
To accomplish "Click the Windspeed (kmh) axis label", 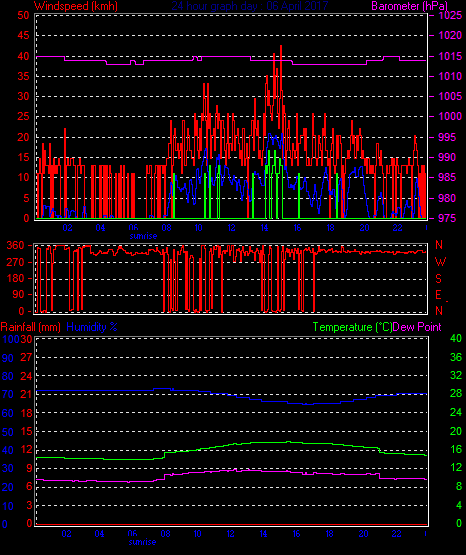I will pyautogui.click(x=75, y=6).
